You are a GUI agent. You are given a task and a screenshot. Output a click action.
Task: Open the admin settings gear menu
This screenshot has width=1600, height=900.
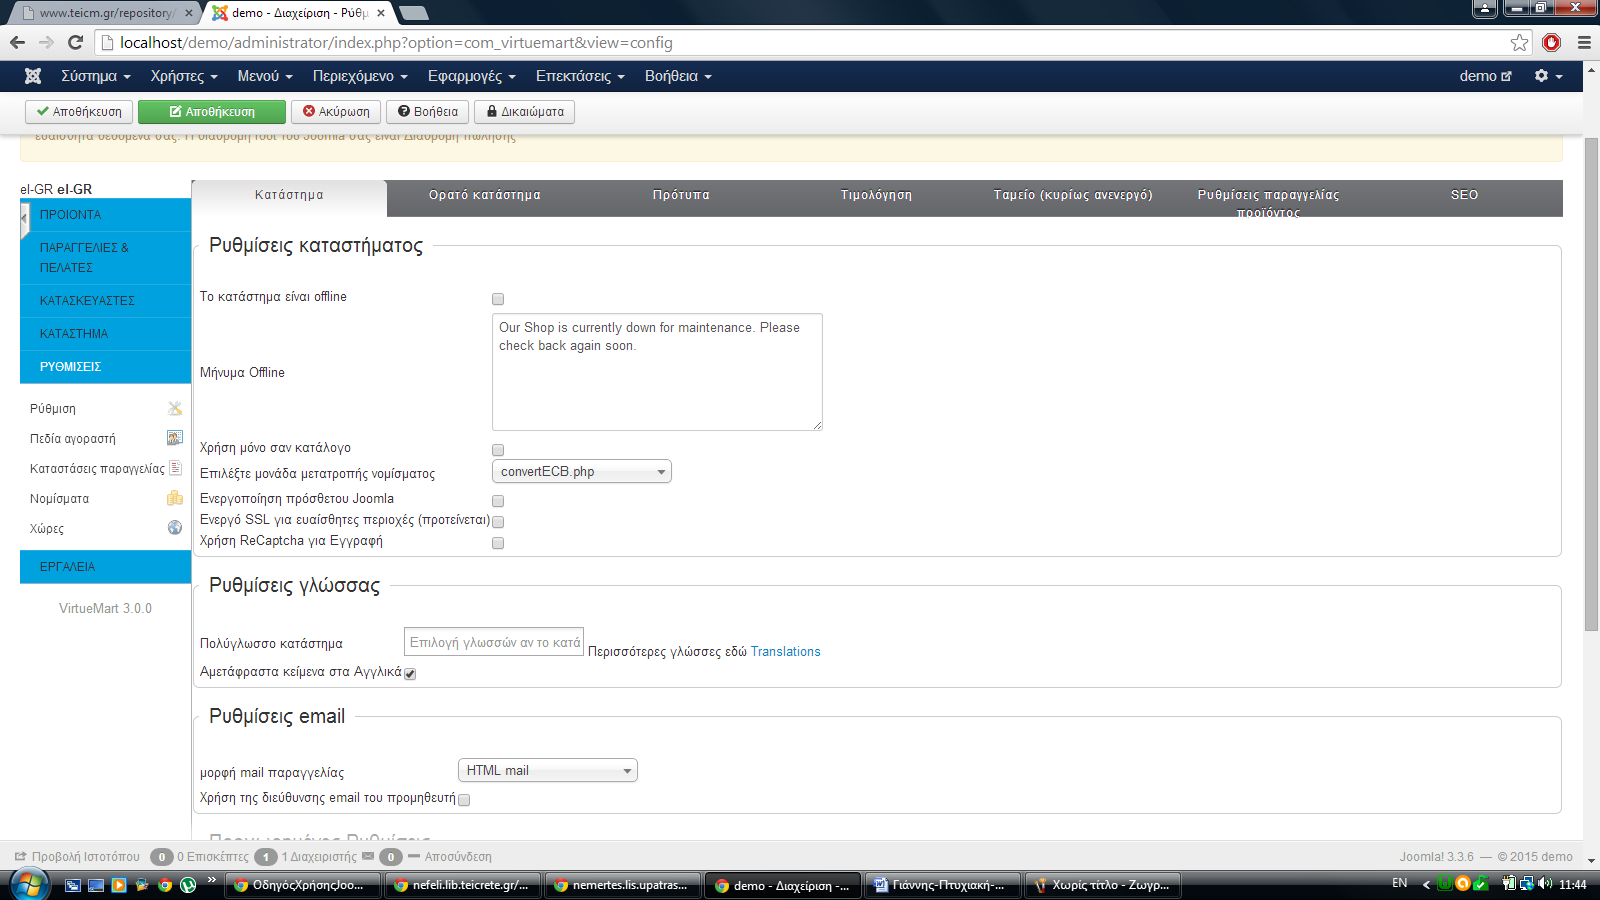click(1548, 76)
